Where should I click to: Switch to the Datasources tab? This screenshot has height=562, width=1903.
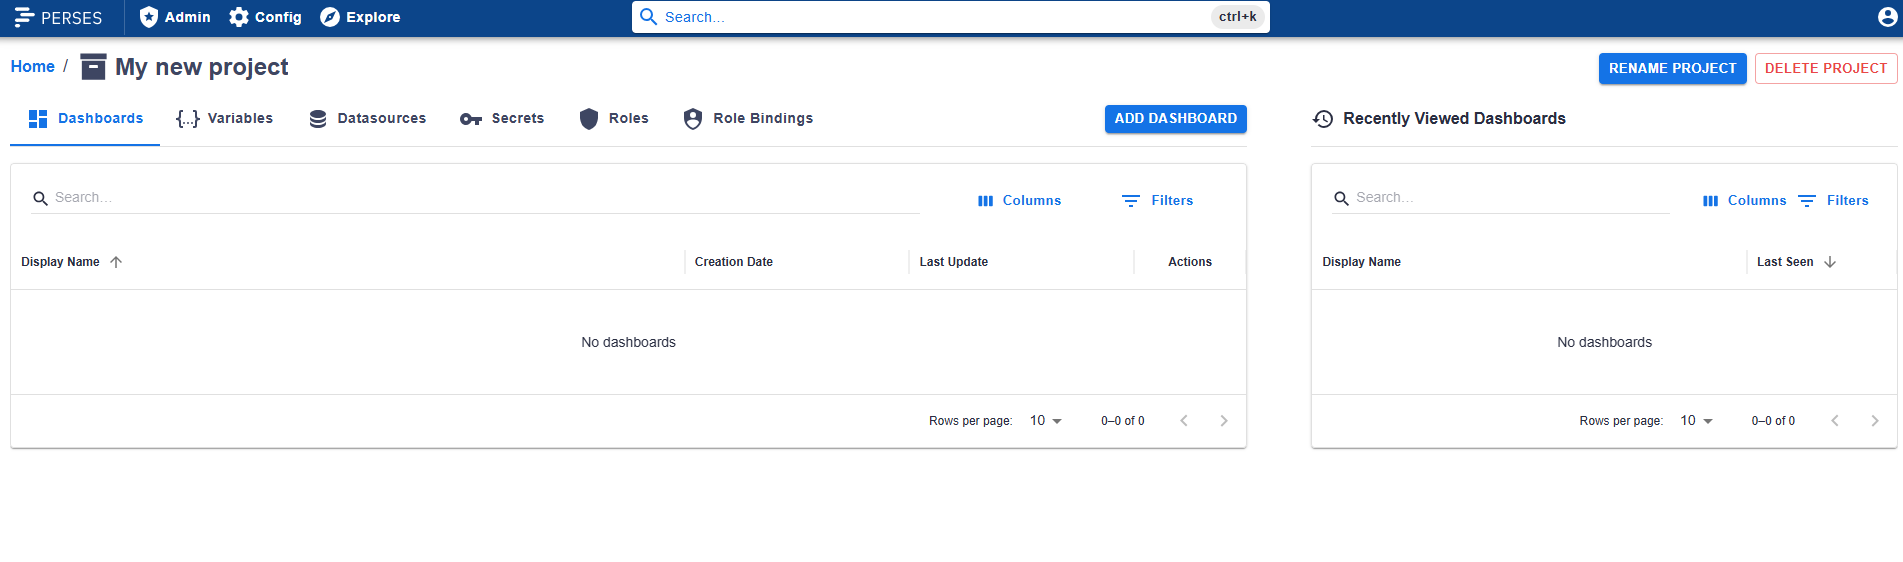click(x=367, y=118)
